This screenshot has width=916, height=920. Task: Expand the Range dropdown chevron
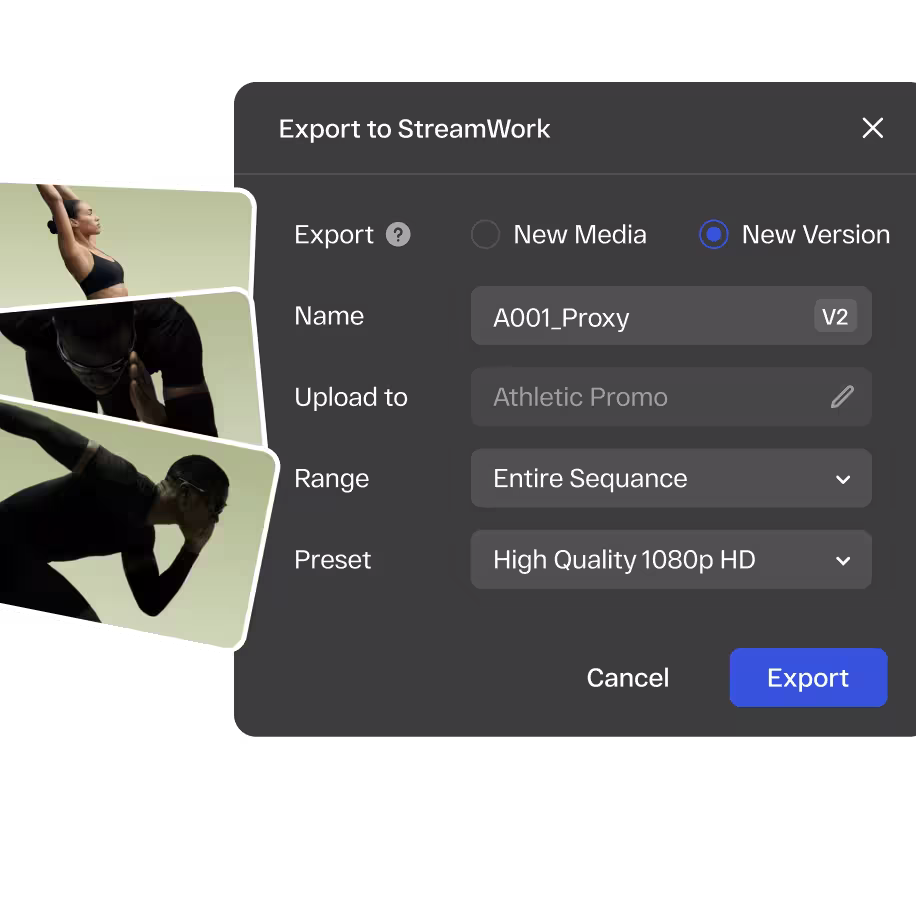click(843, 479)
